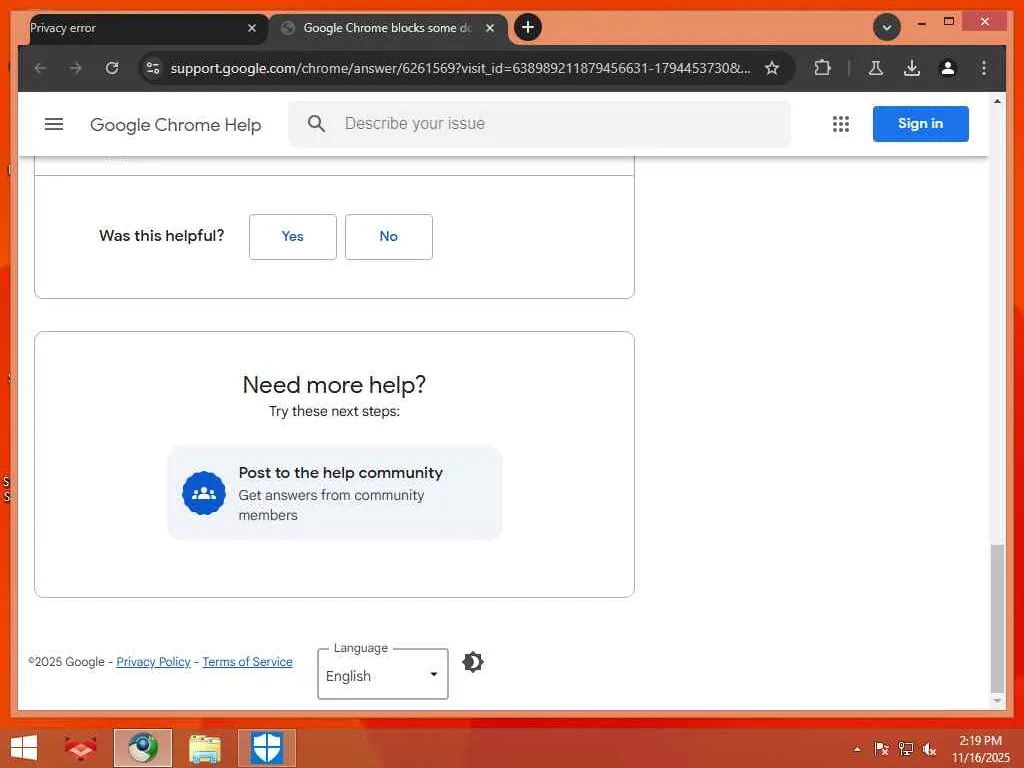The image size is (1024, 768).
Task: Click the address bar URL
Action: pos(460,68)
